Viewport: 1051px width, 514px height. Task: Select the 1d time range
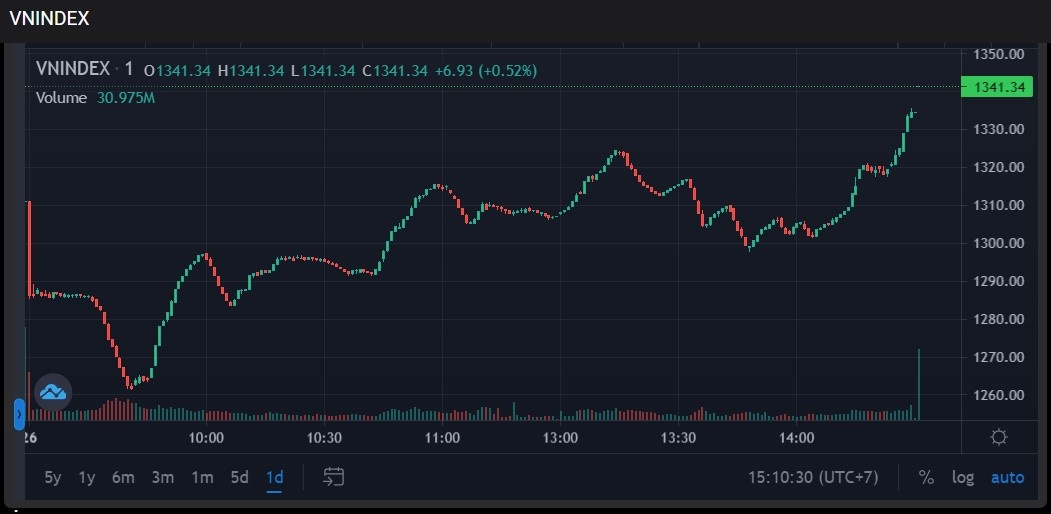tap(274, 477)
